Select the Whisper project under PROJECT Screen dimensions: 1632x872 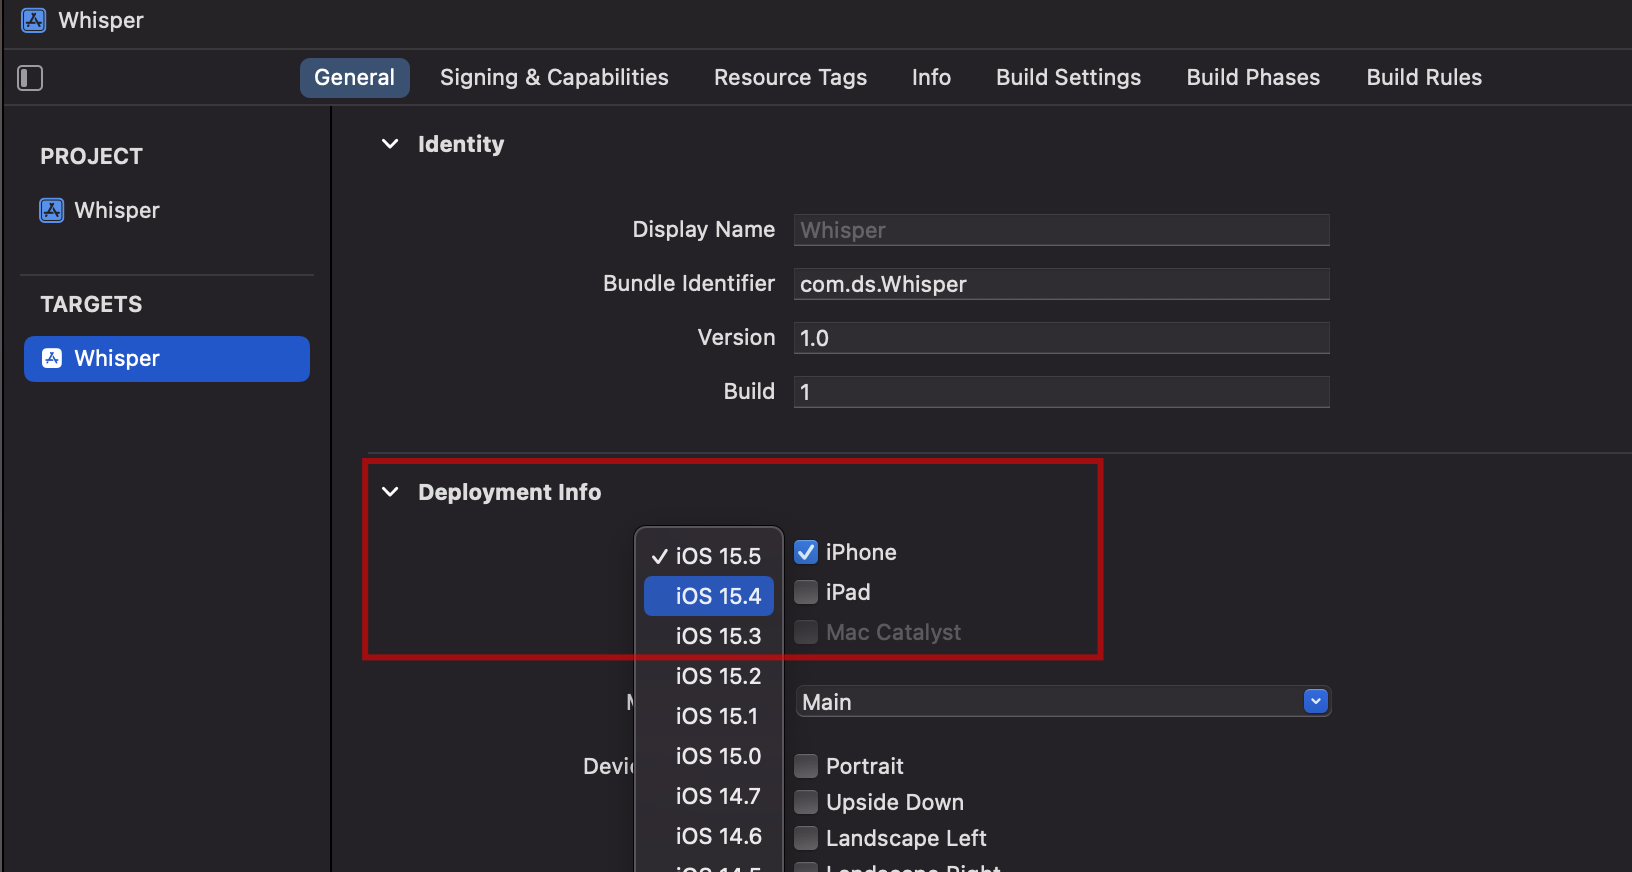(x=100, y=210)
